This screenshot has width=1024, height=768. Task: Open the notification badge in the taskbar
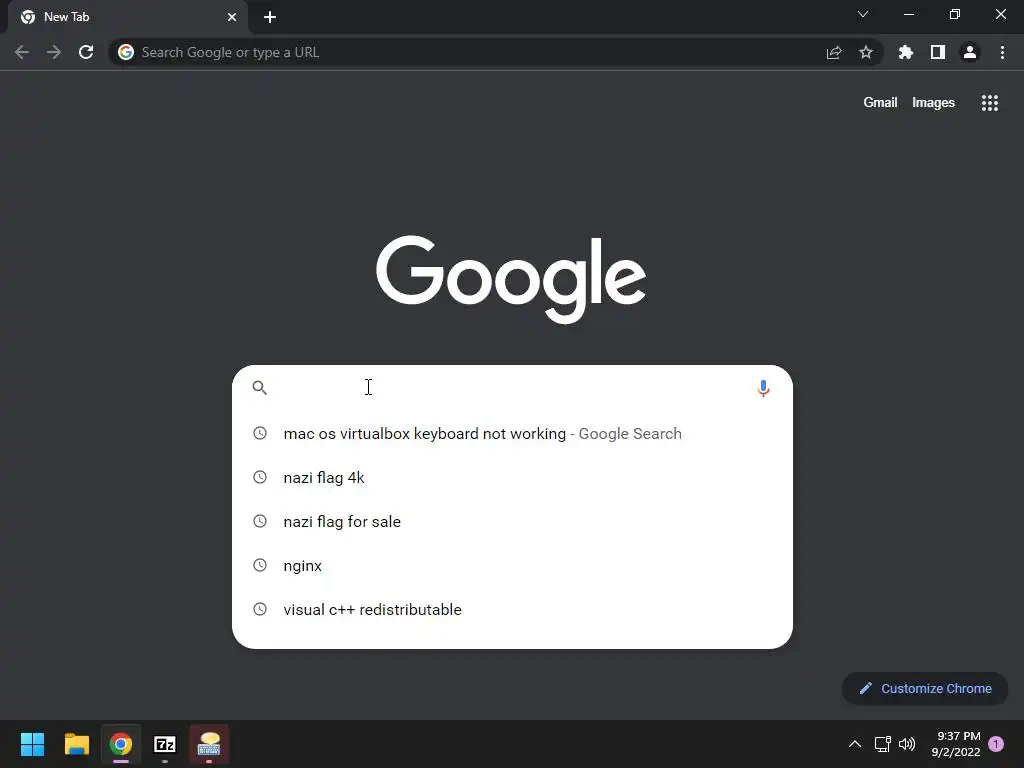click(x=996, y=743)
